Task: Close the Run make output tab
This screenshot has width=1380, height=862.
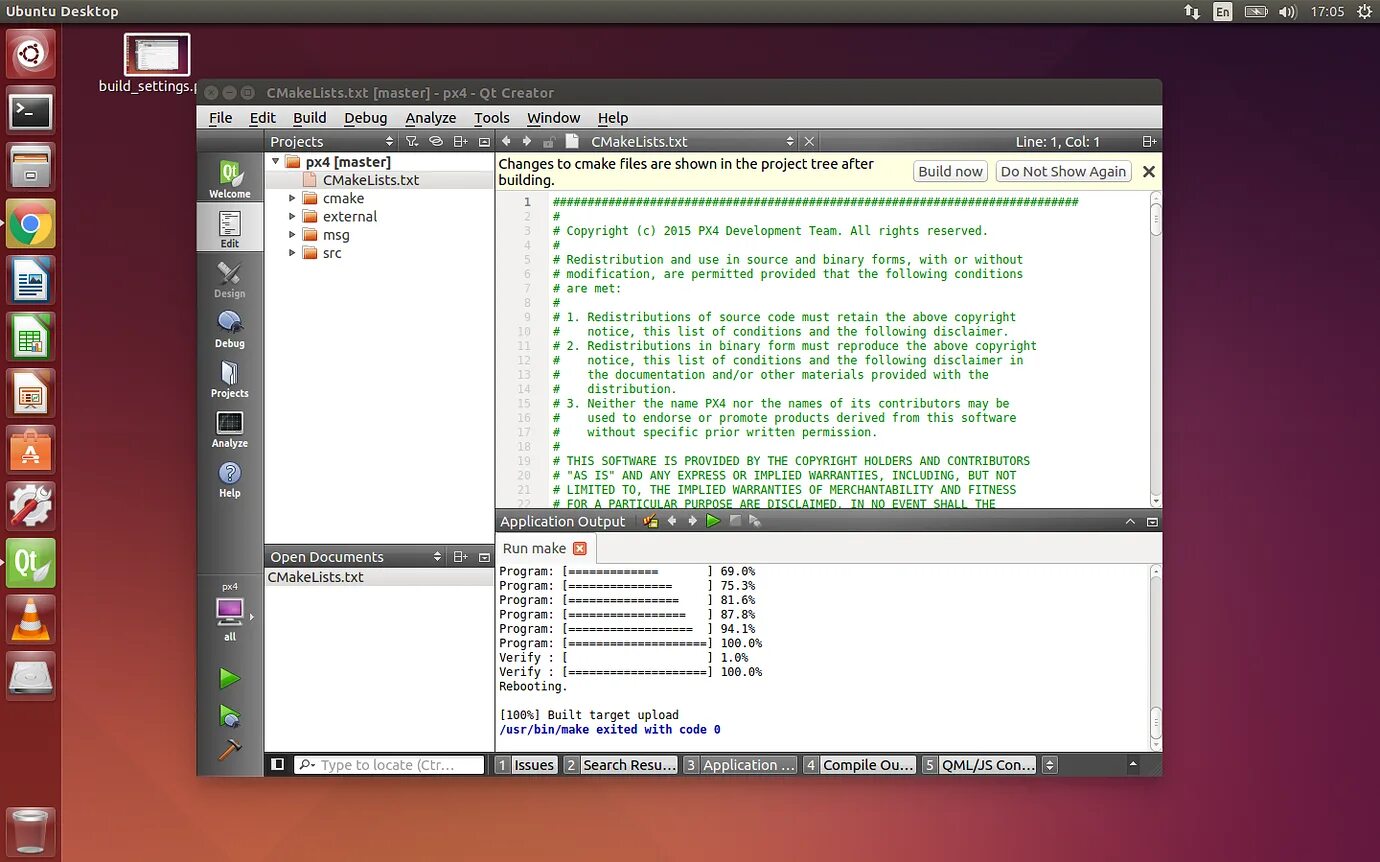Action: [x=579, y=548]
